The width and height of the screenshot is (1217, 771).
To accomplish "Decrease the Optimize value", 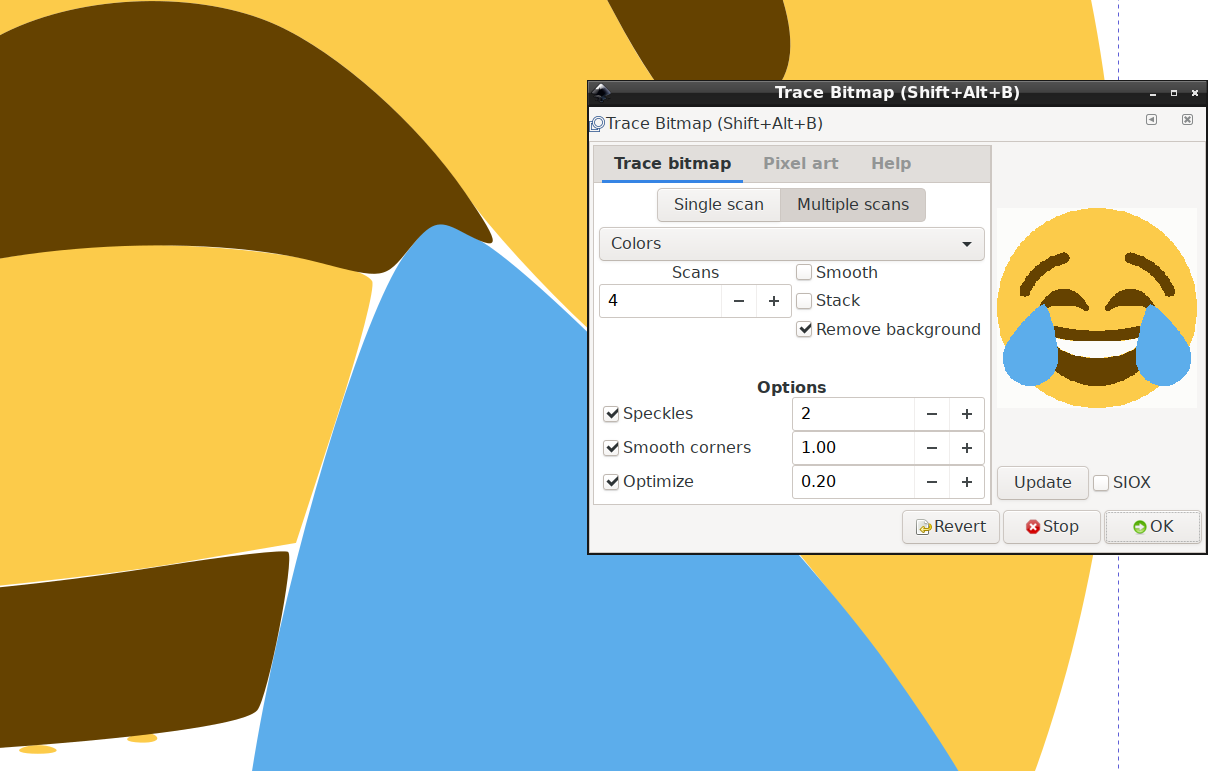I will coord(932,482).
